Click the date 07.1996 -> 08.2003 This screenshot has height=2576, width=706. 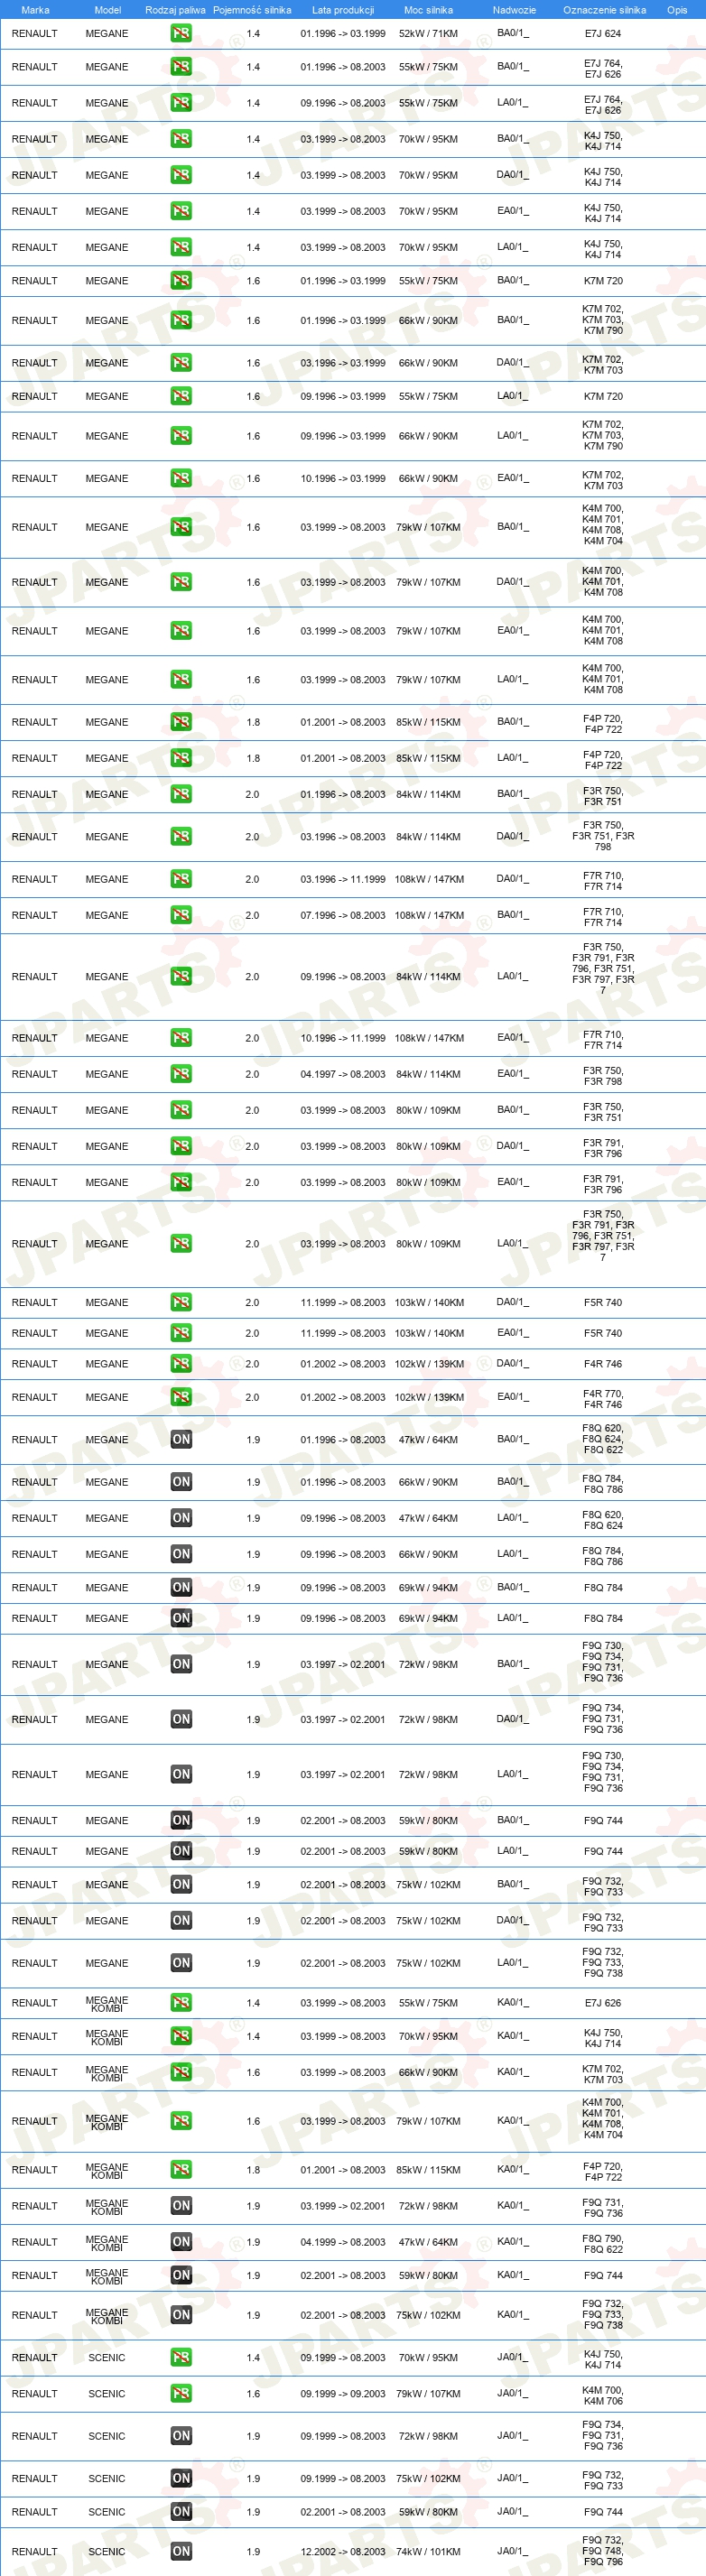(343, 916)
